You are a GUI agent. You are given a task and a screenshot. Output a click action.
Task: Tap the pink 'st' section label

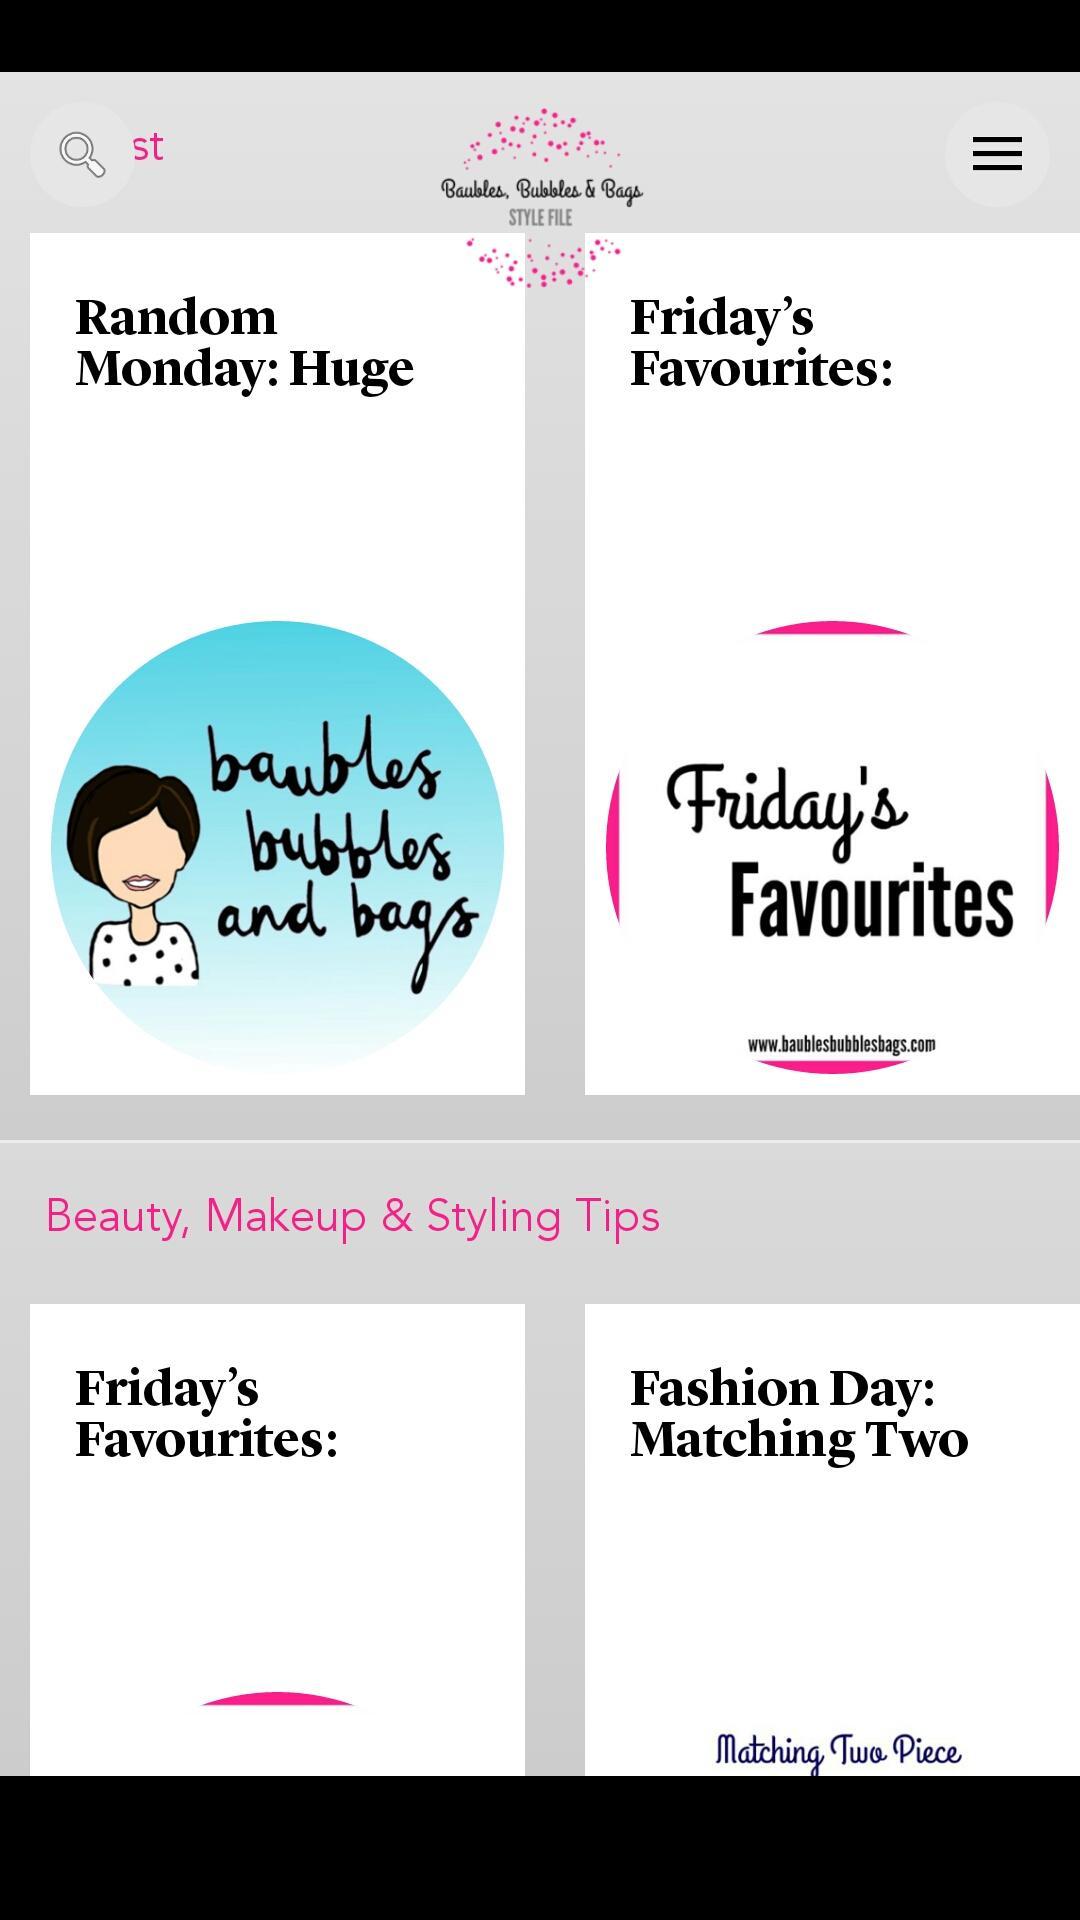(148, 148)
